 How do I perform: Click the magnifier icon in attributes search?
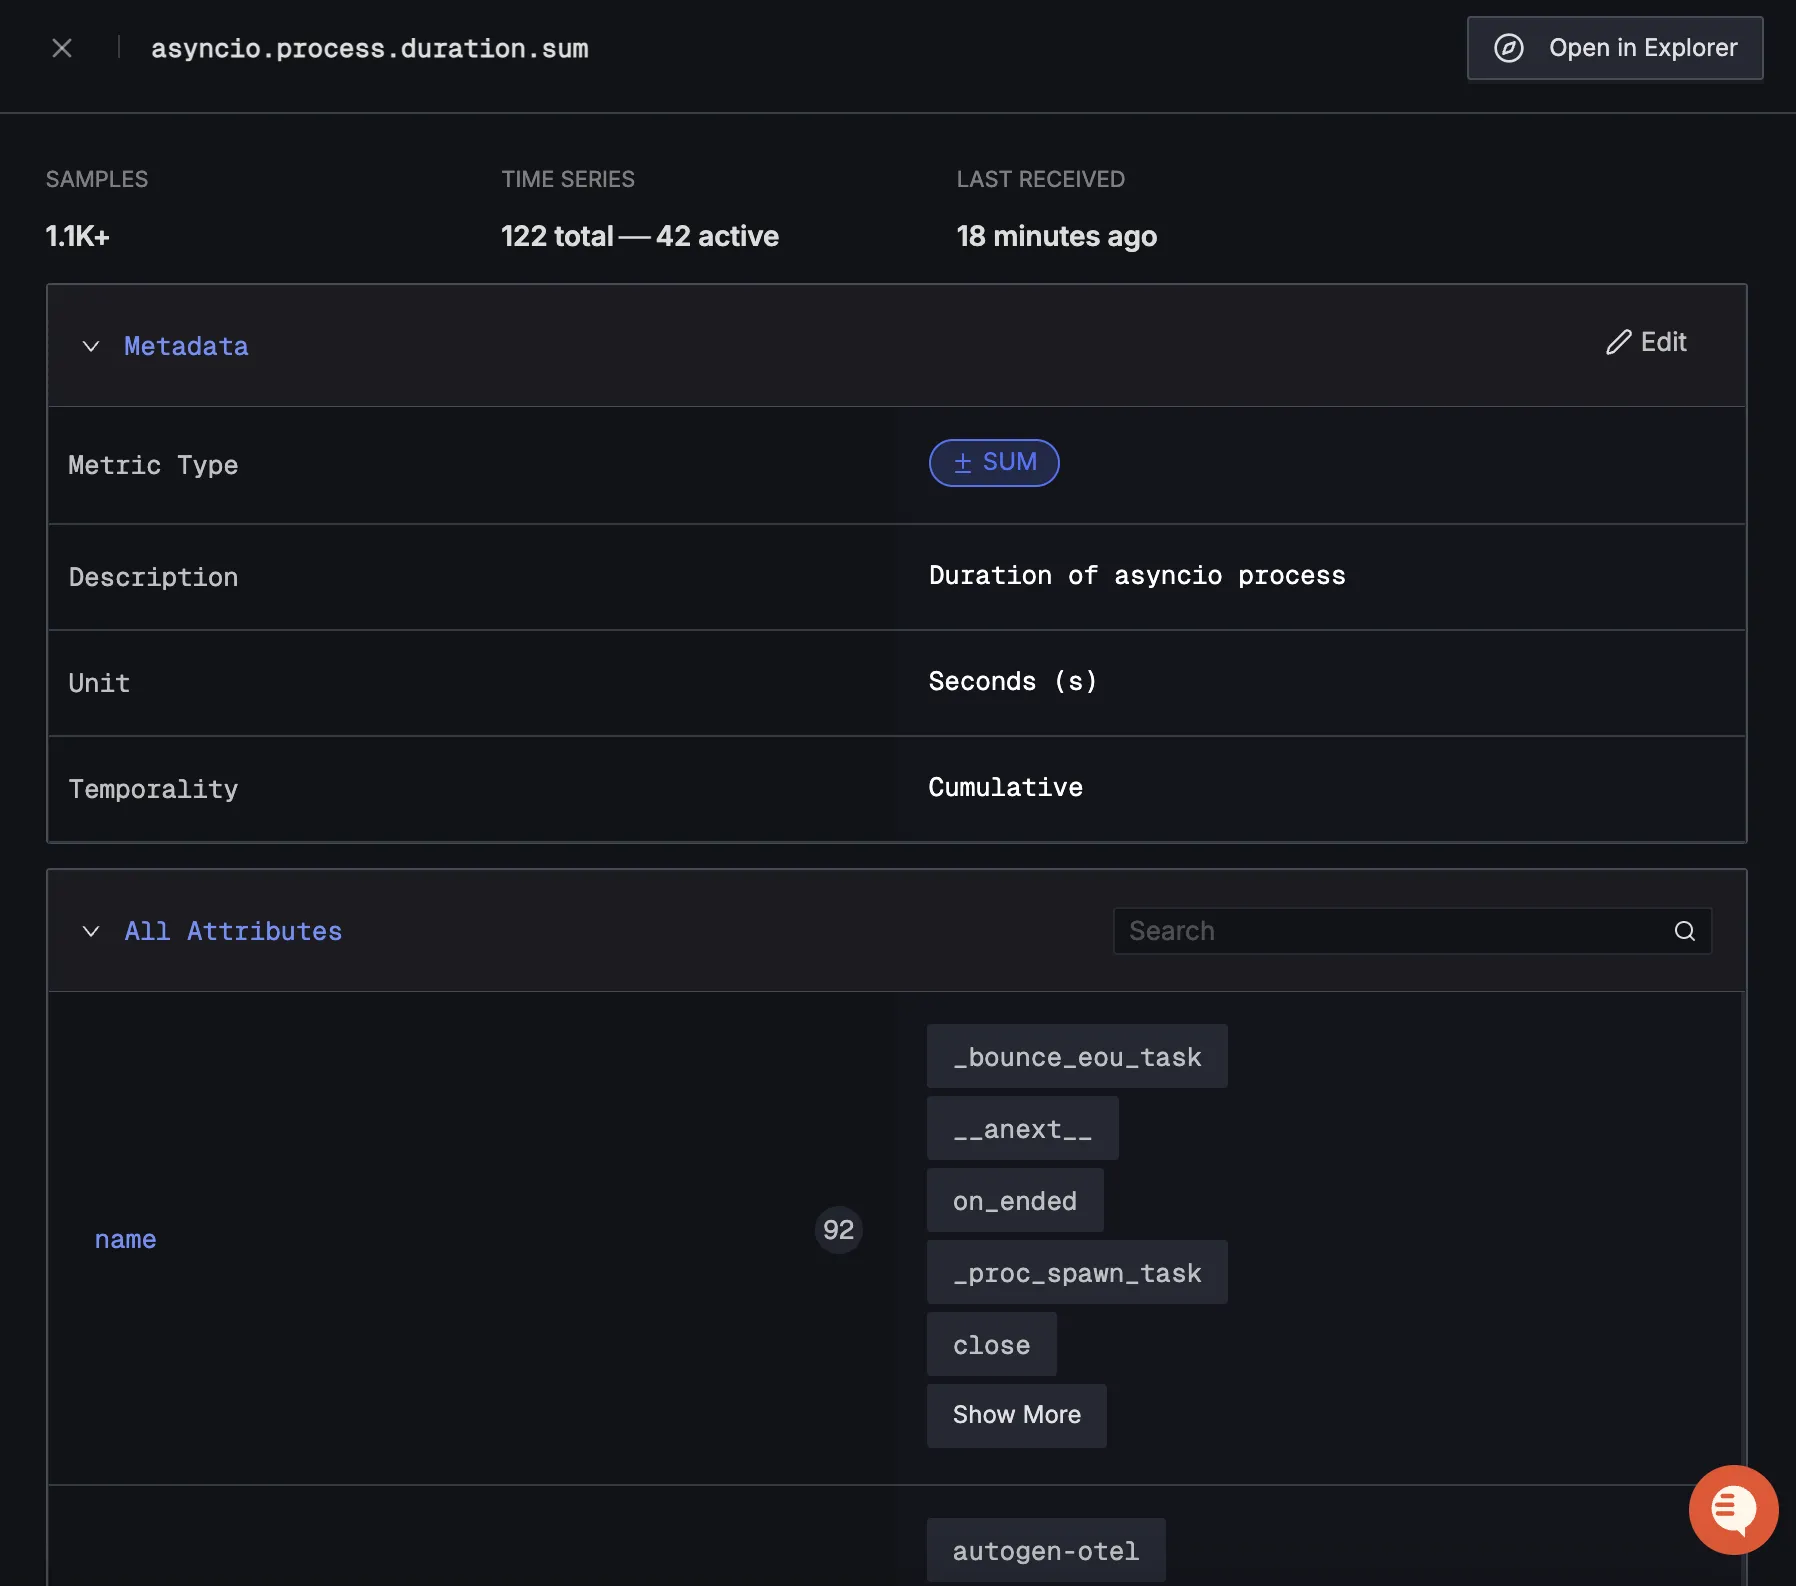(x=1684, y=931)
